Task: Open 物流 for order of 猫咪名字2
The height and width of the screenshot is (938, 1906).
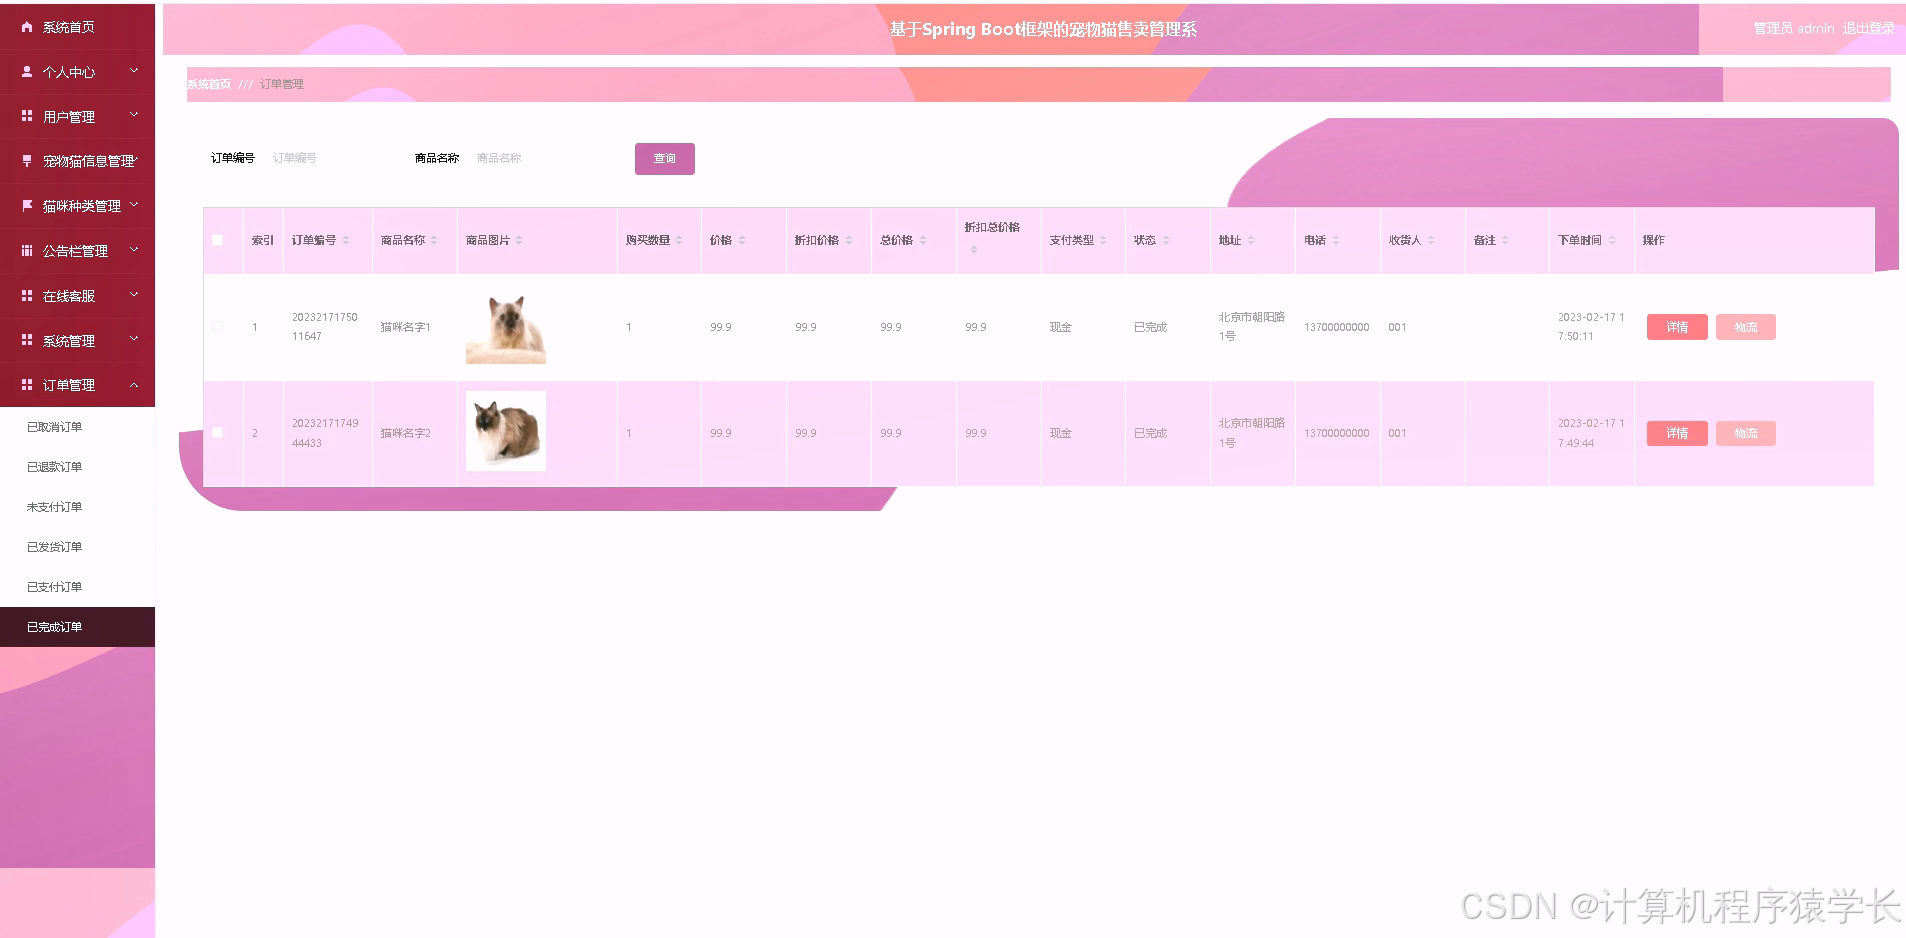Action: click(x=1746, y=433)
